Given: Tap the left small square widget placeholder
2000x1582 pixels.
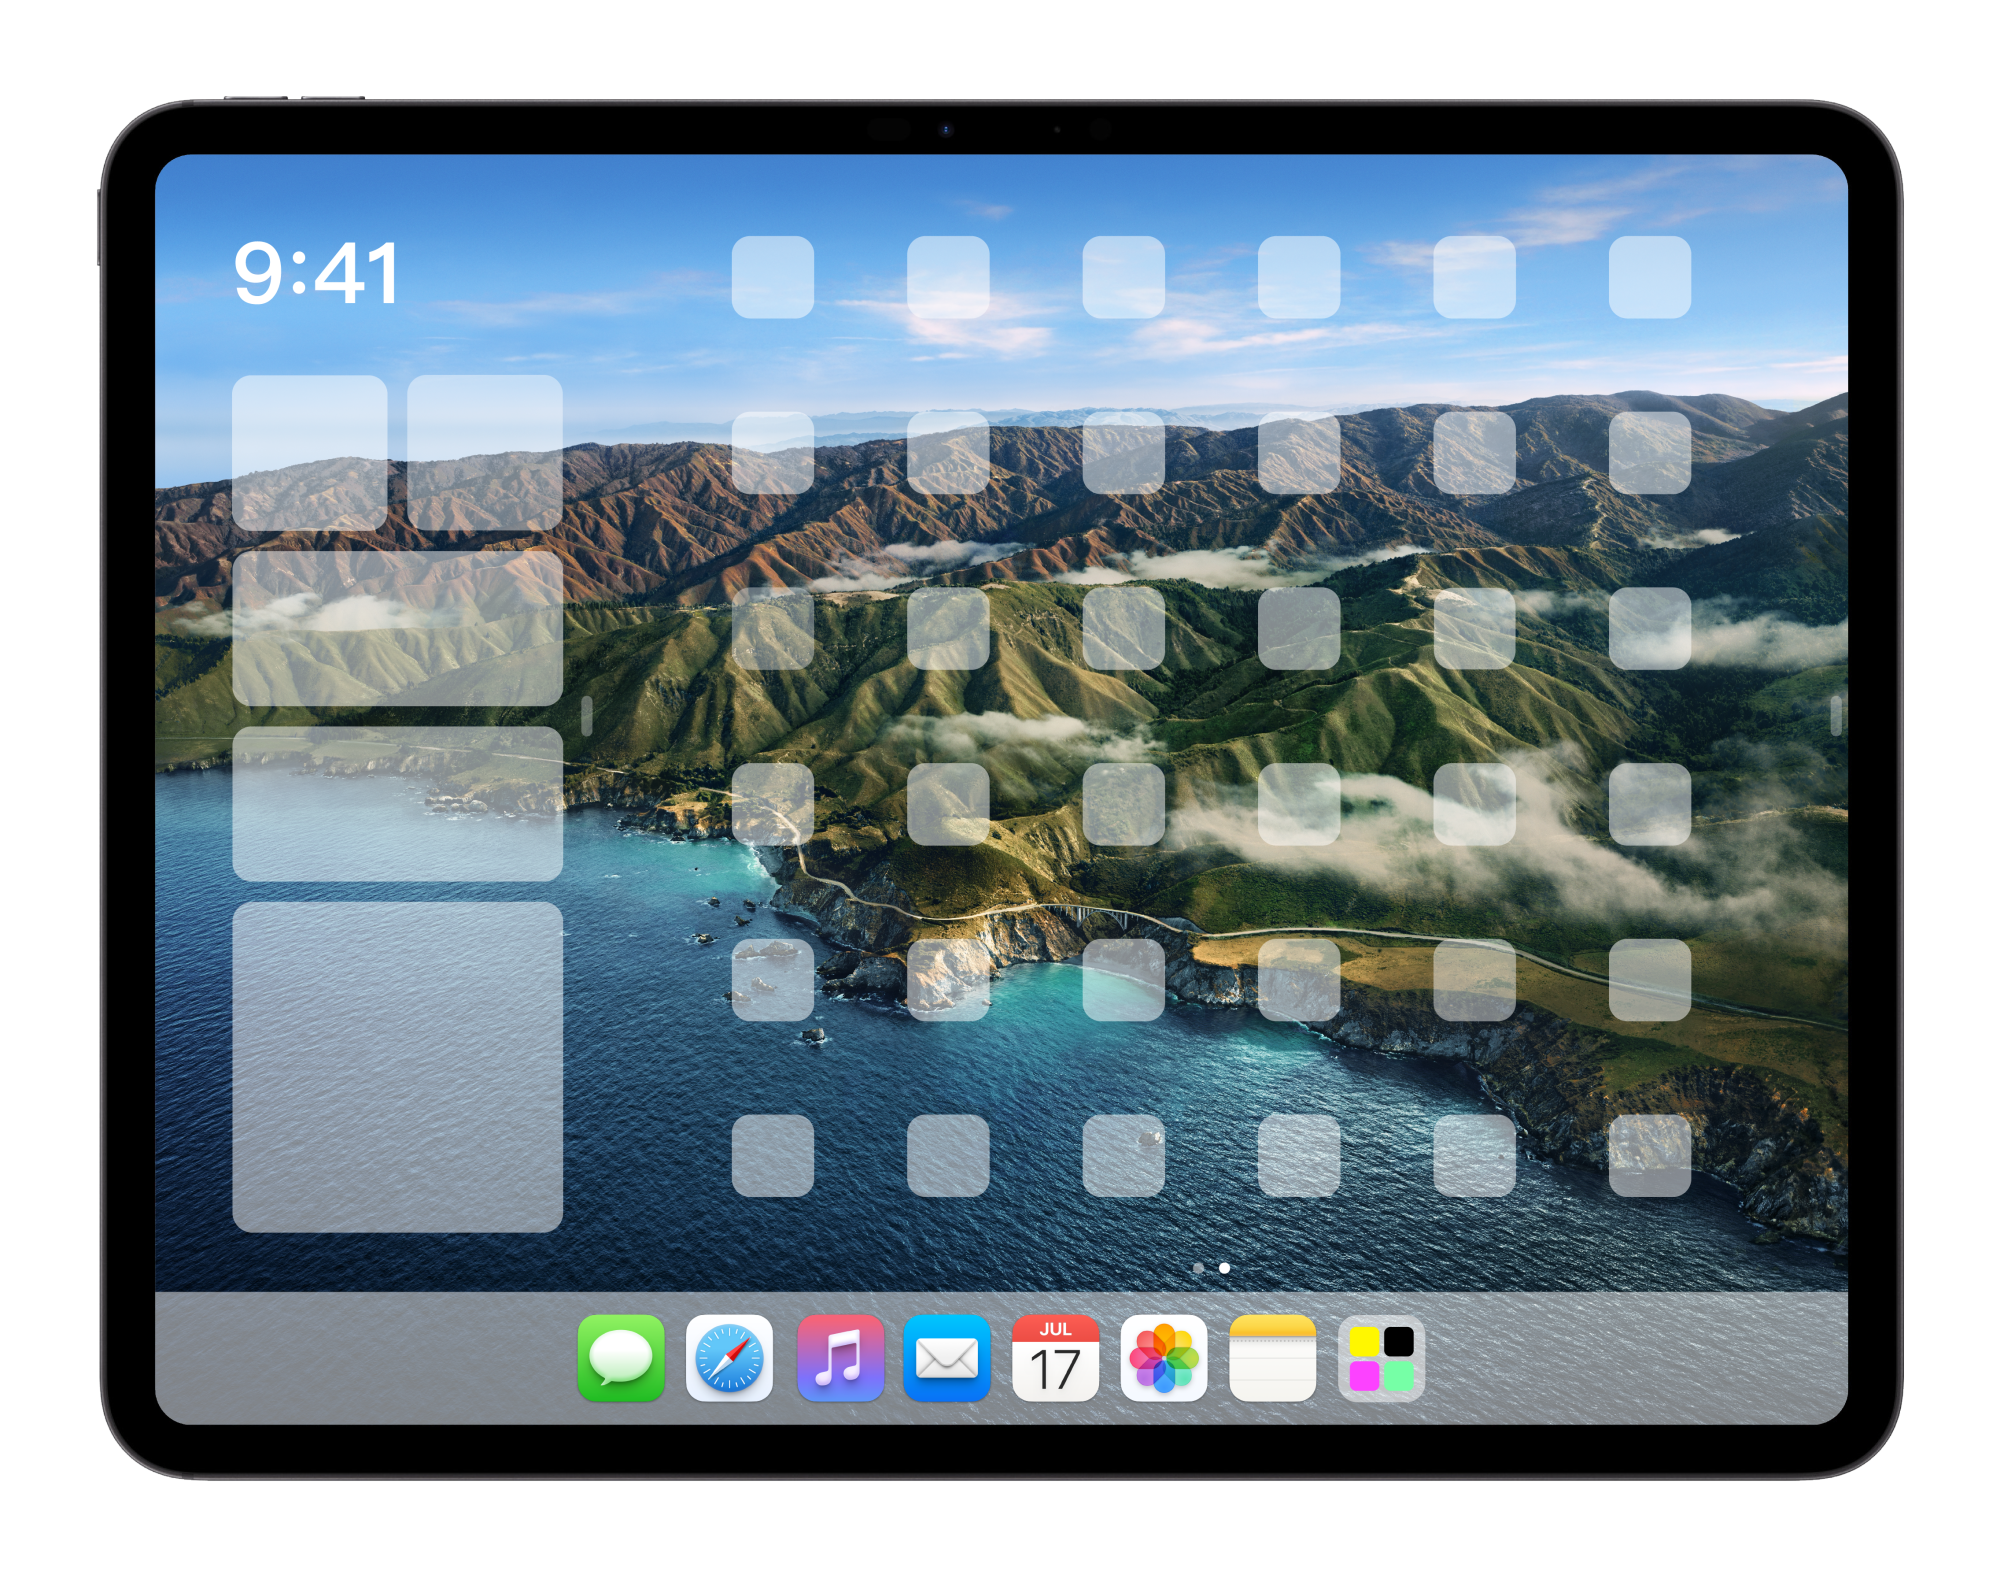Looking at the screenshot, I should tap(310, 452).
